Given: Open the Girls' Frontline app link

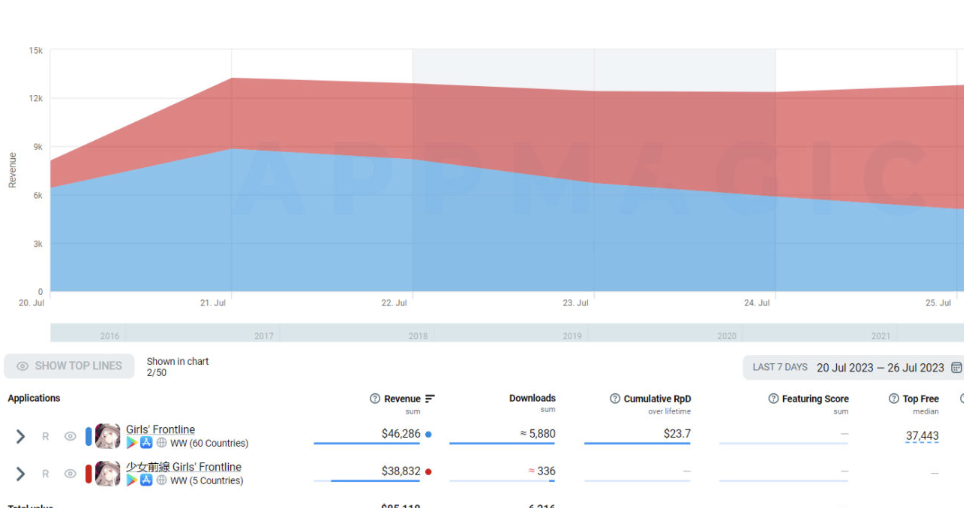Looking at the screenshot, I should coord(160,430).
